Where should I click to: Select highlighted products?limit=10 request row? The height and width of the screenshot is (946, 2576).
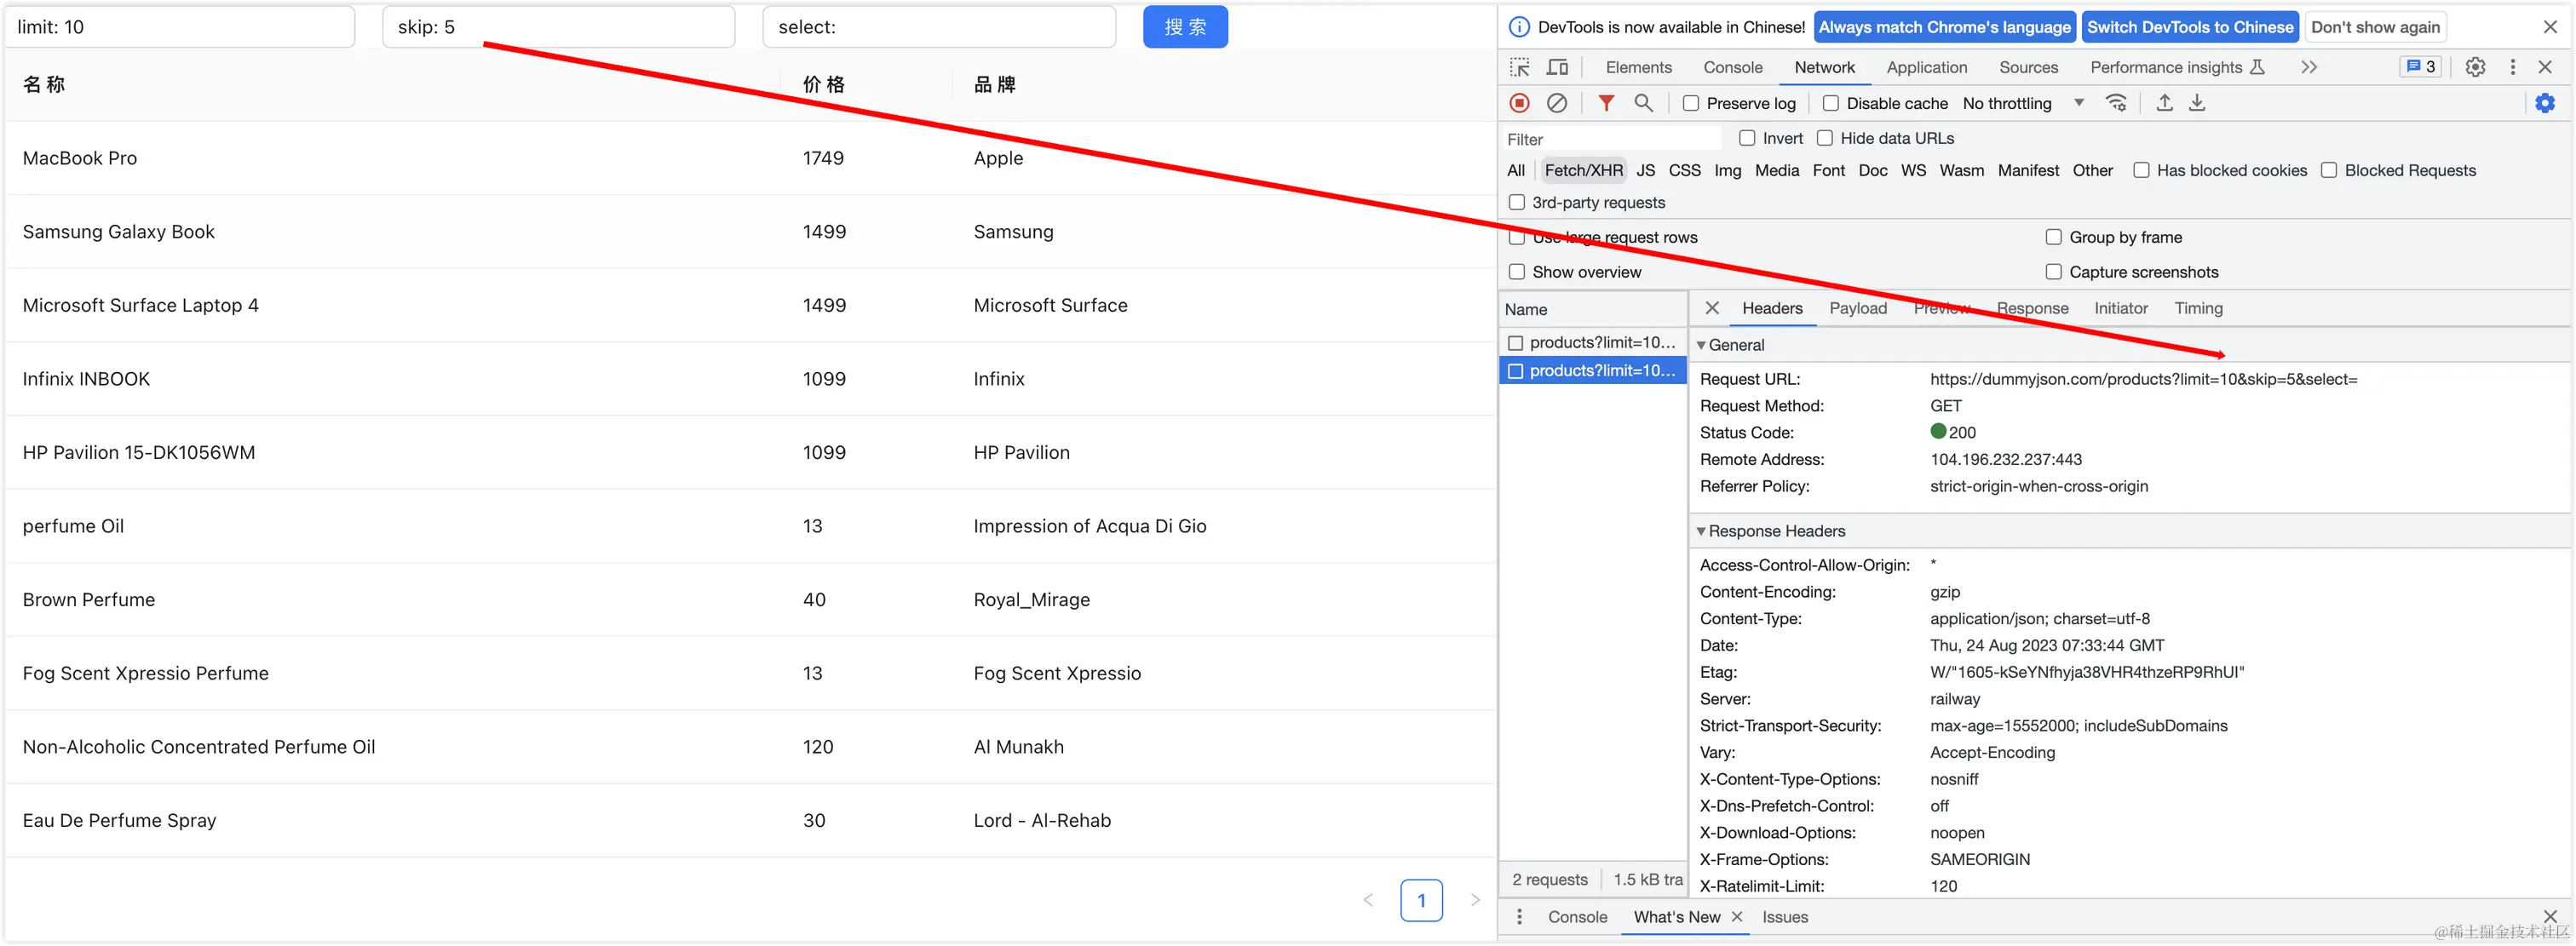[1594, 370]
